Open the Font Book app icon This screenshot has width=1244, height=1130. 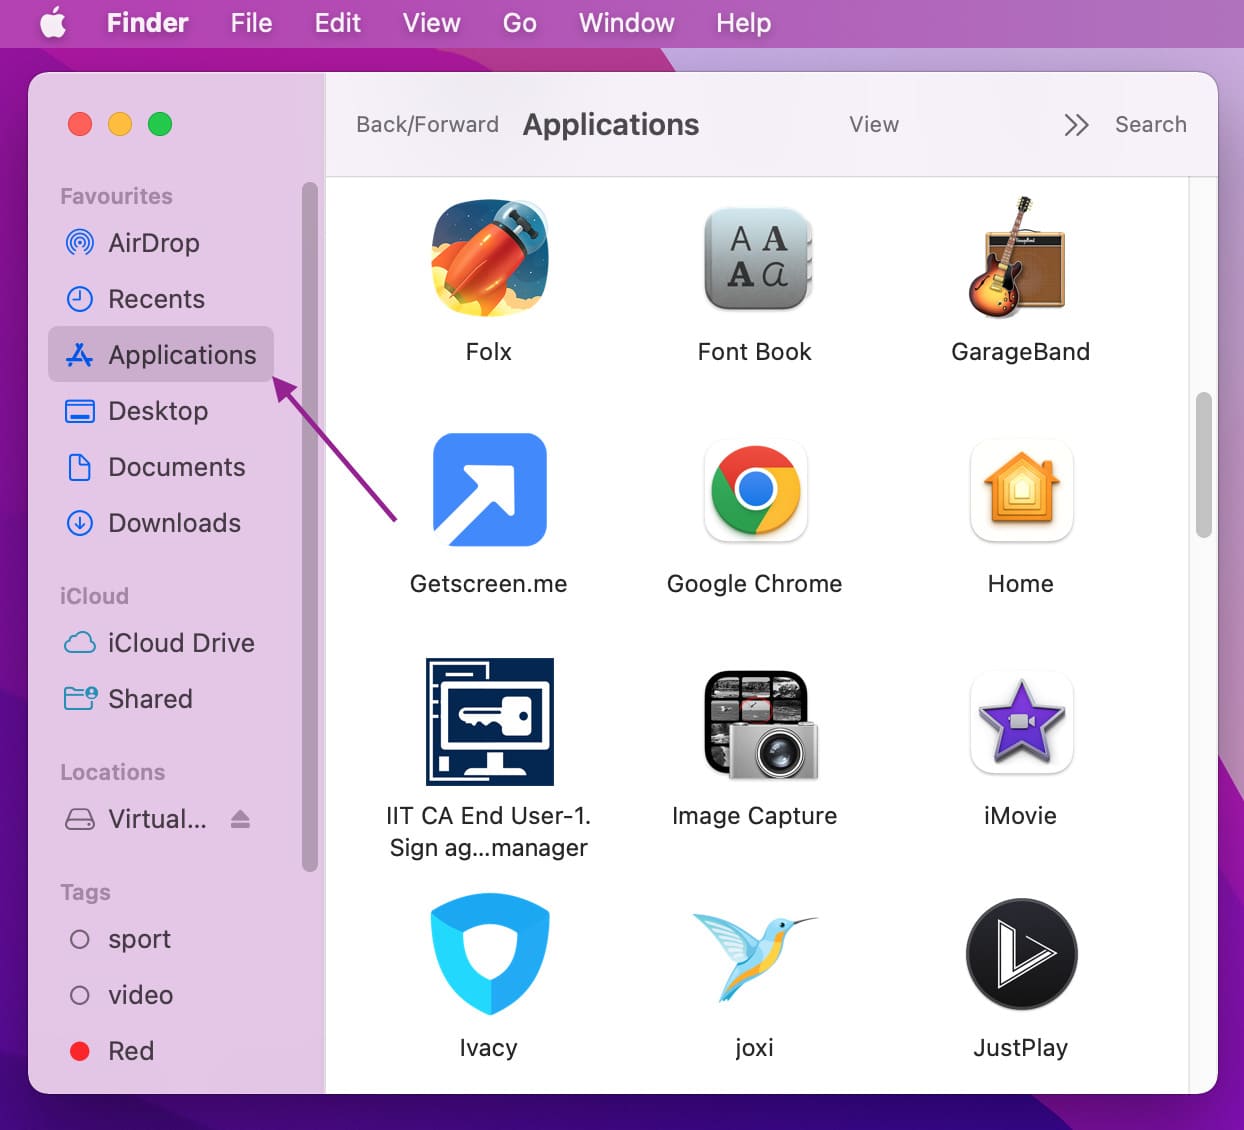[757, 258]
